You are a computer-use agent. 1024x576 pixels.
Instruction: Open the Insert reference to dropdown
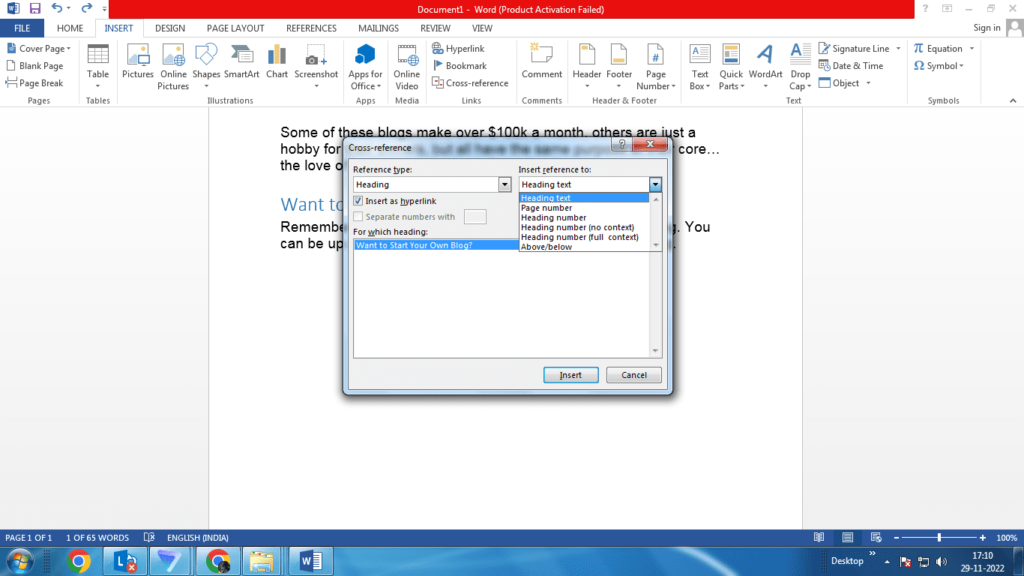655,184
